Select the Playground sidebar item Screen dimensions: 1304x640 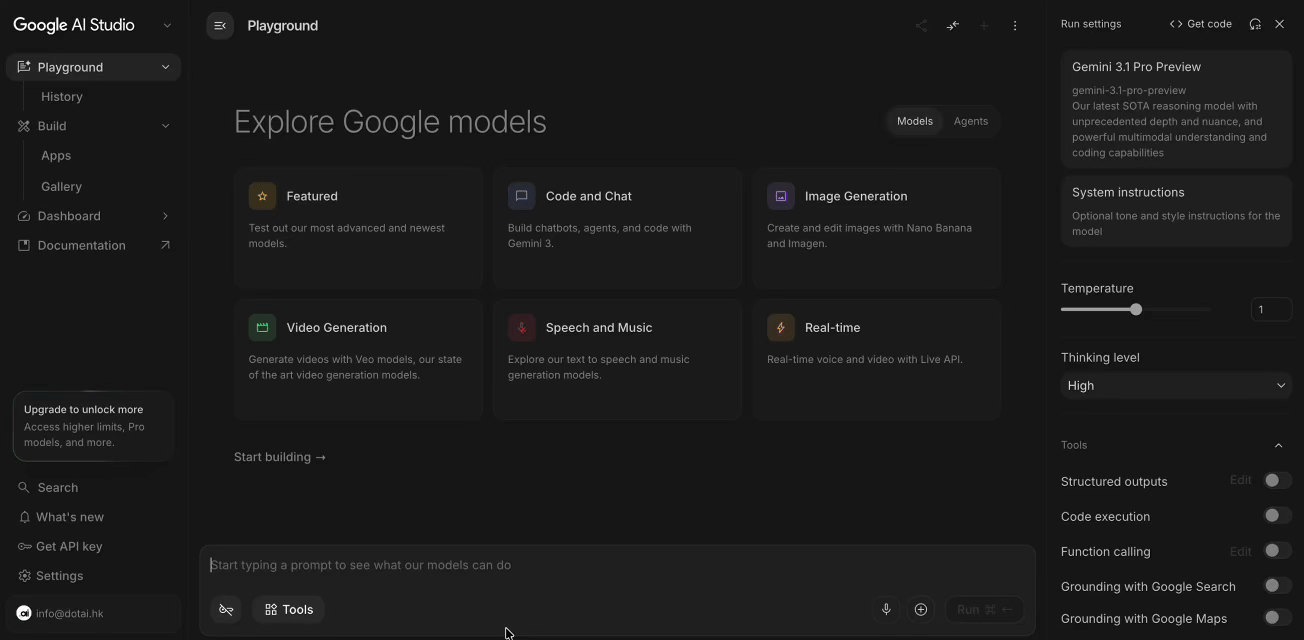(93, 67)
